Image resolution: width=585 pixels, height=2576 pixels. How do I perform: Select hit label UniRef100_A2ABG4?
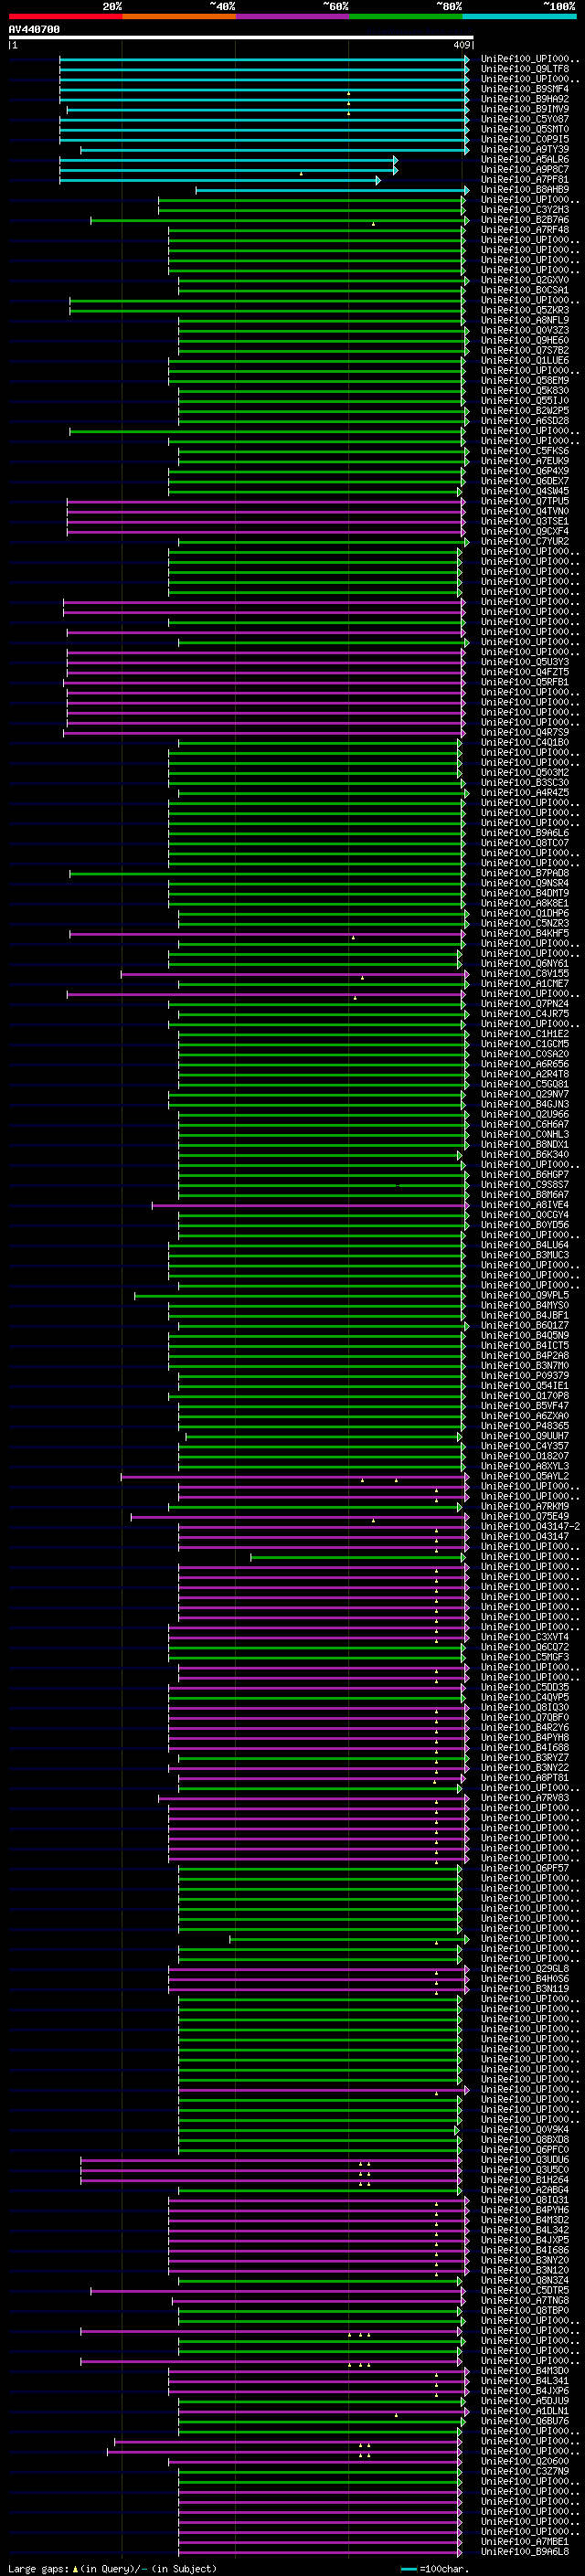(x=525, y=2189)
